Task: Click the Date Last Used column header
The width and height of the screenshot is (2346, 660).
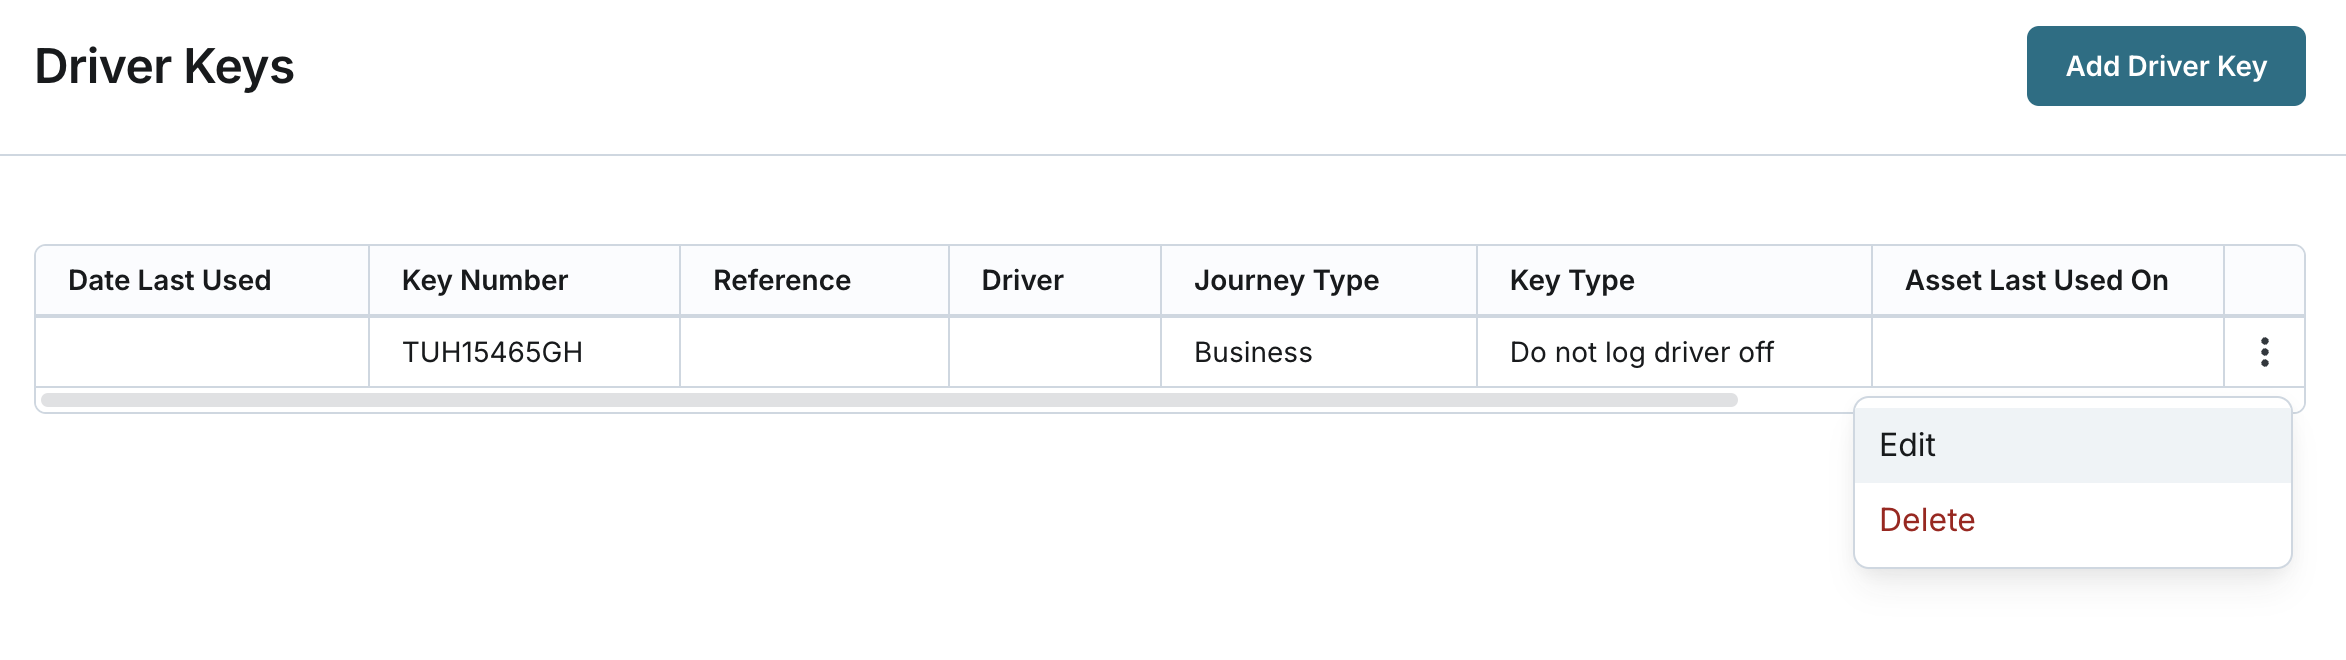Action: [x=170, y=280]
